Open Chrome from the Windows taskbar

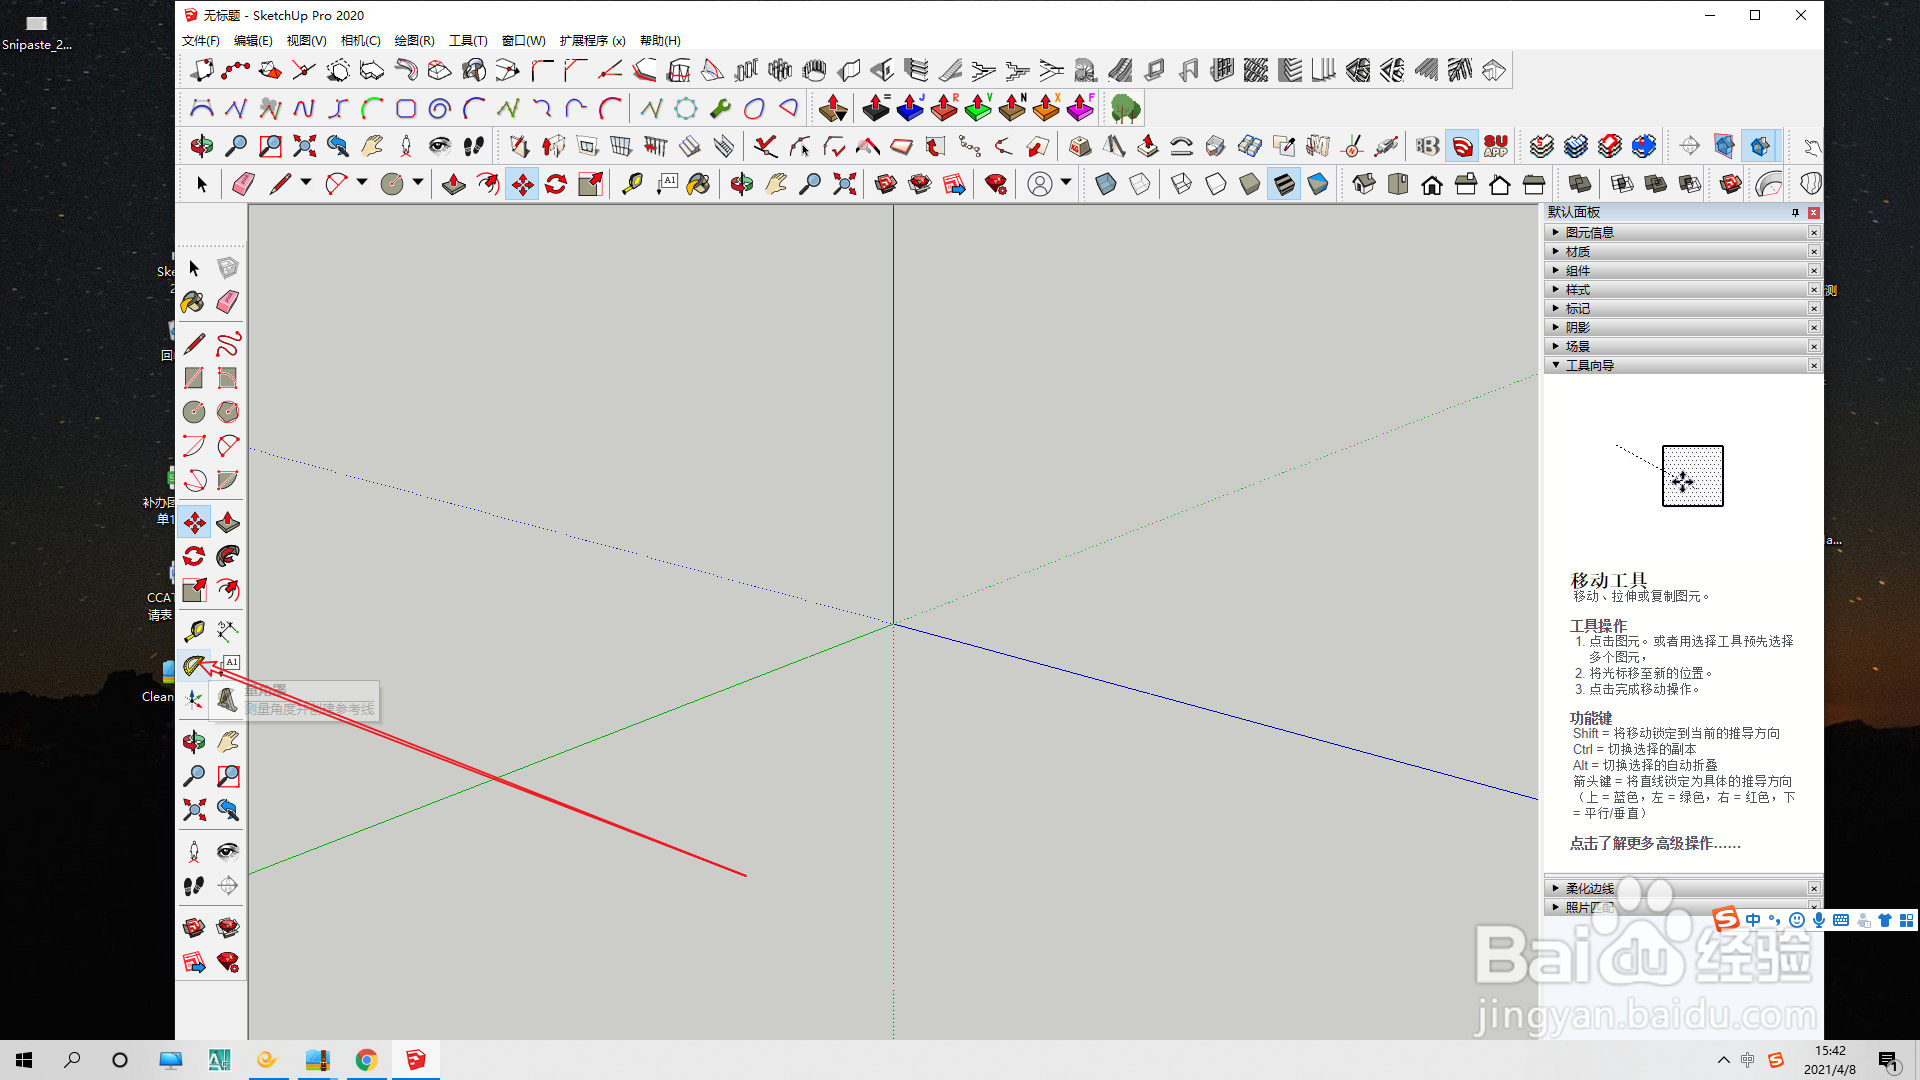click(x=366, y=1060)
